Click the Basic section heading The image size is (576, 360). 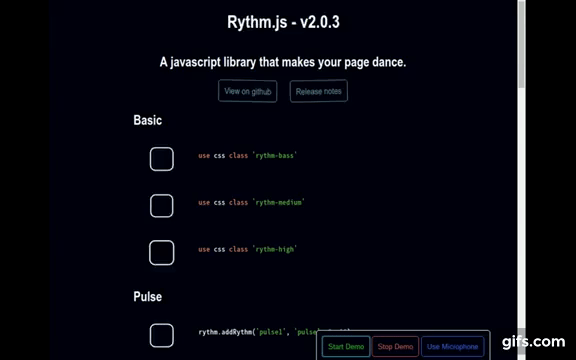point(148,120)
